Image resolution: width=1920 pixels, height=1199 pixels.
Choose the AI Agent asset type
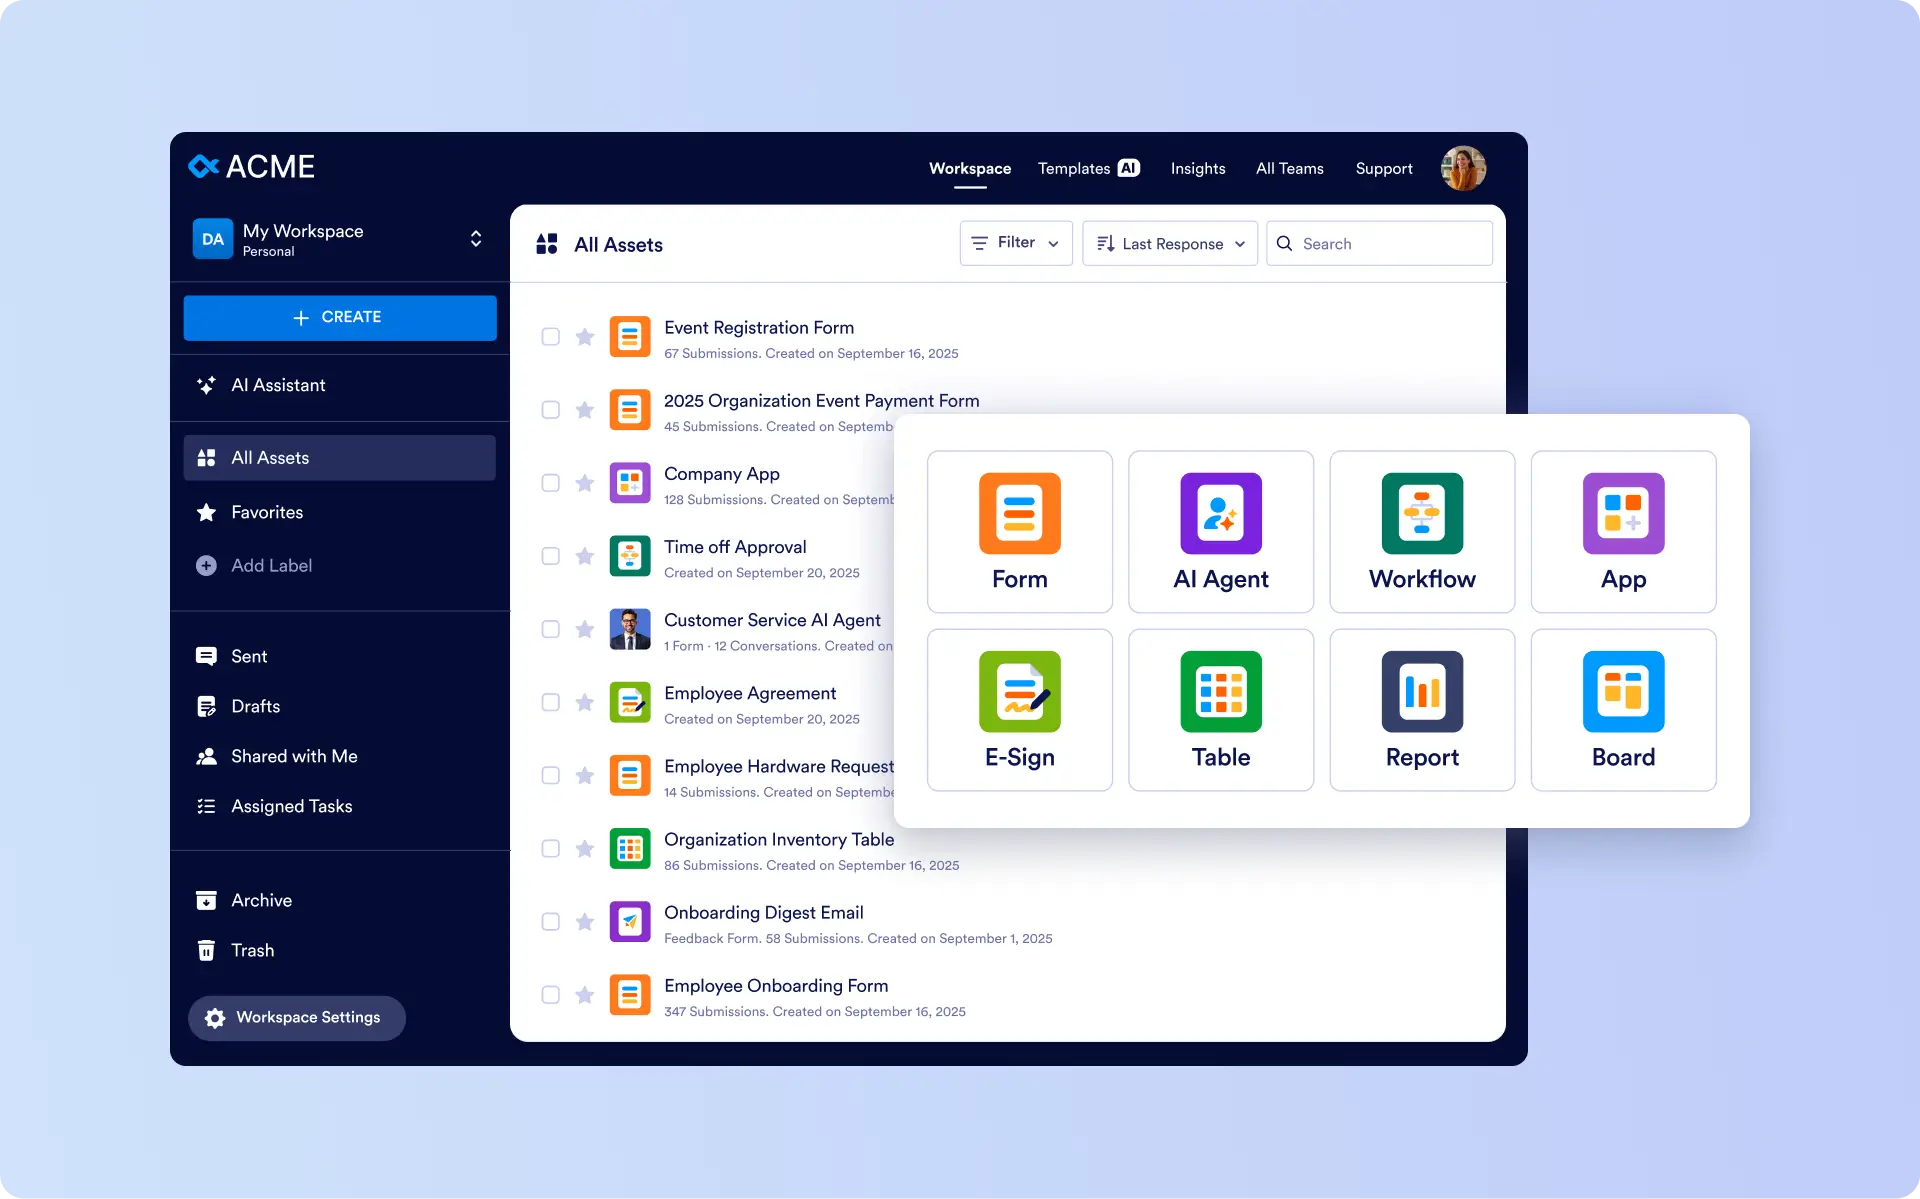pos(1221,531)
